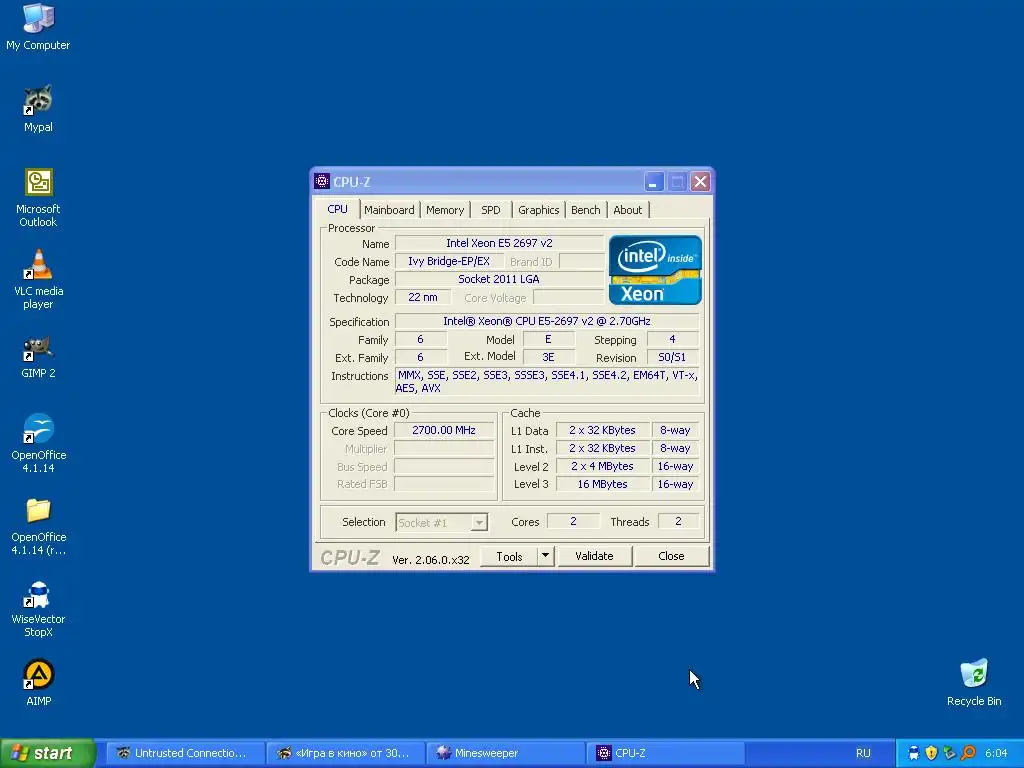Click the 22 nm technology value
Viewport: 1024px width, 768px height.
423,297
